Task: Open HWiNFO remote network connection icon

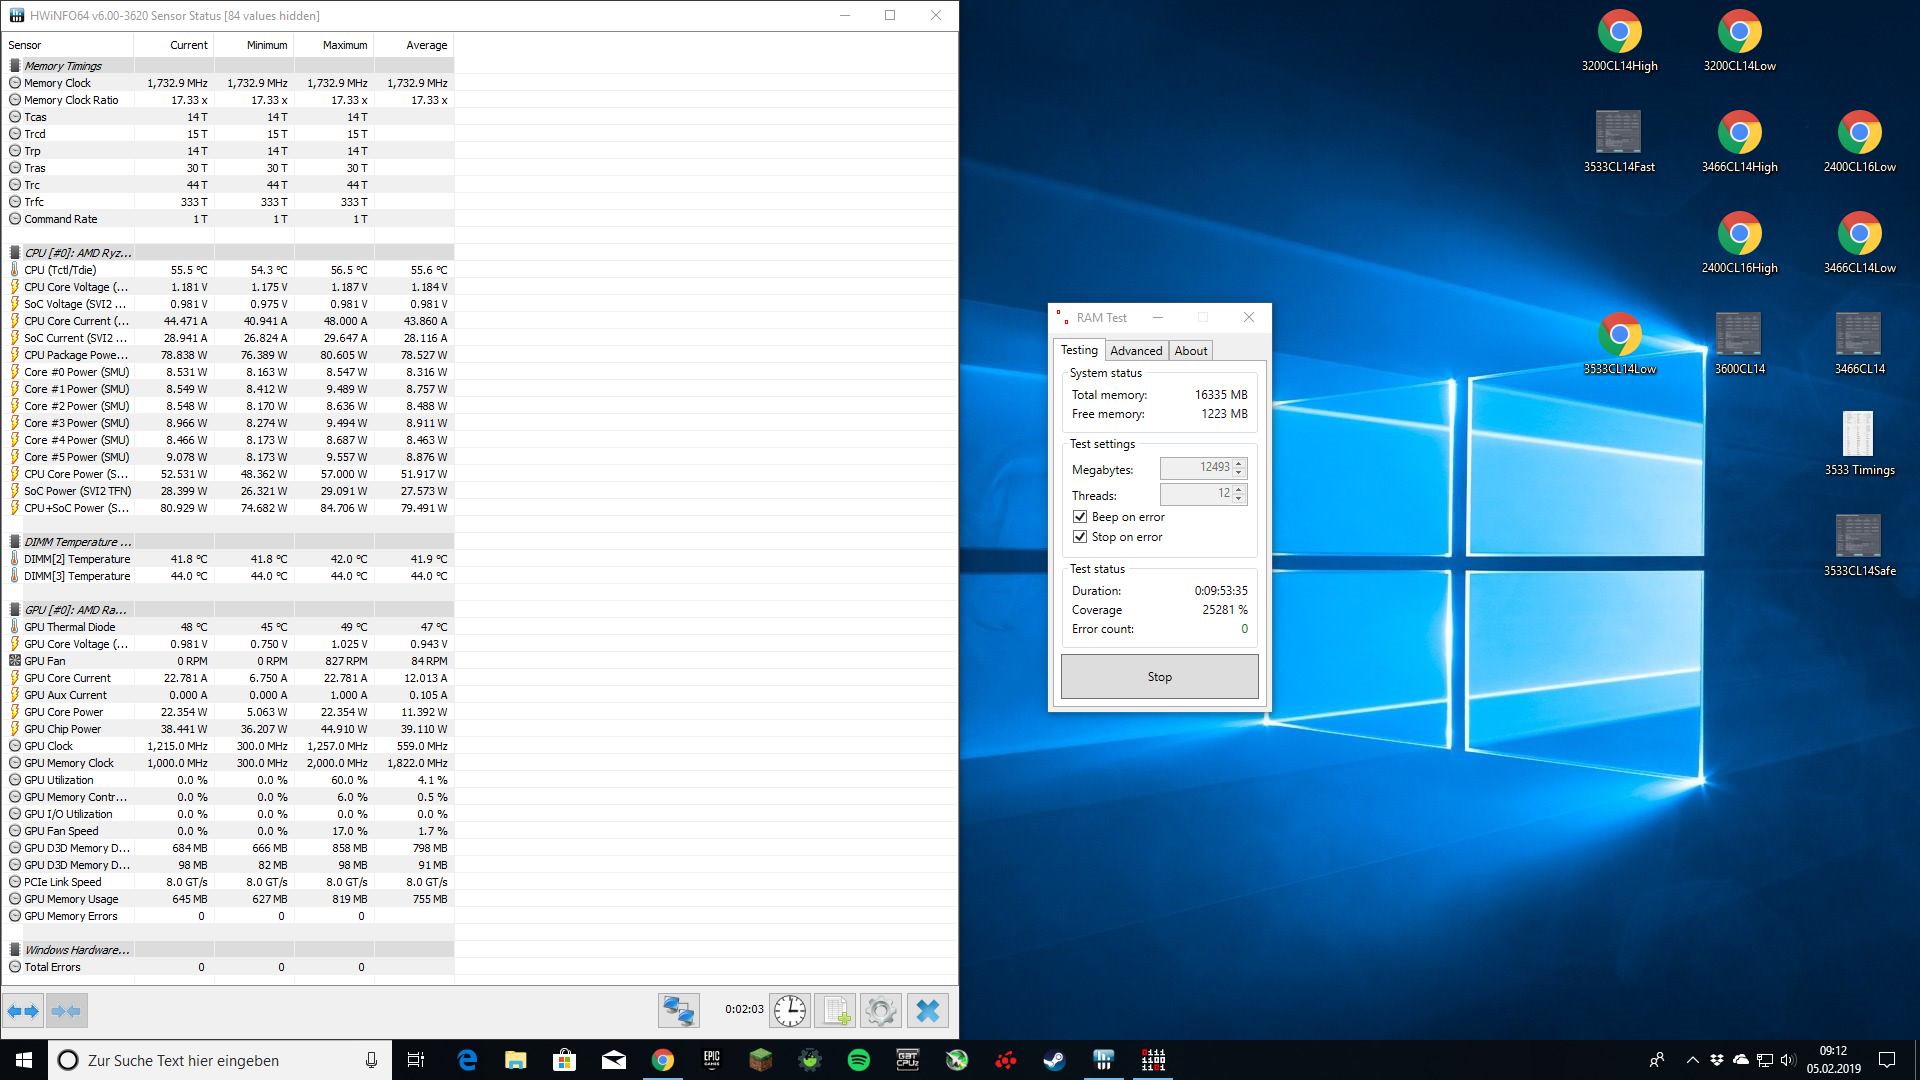Action: [678, 1011]
